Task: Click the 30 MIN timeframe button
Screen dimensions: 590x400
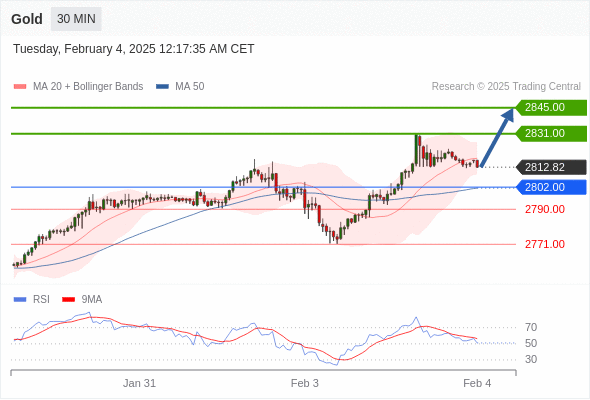Action: click(76, 19)
